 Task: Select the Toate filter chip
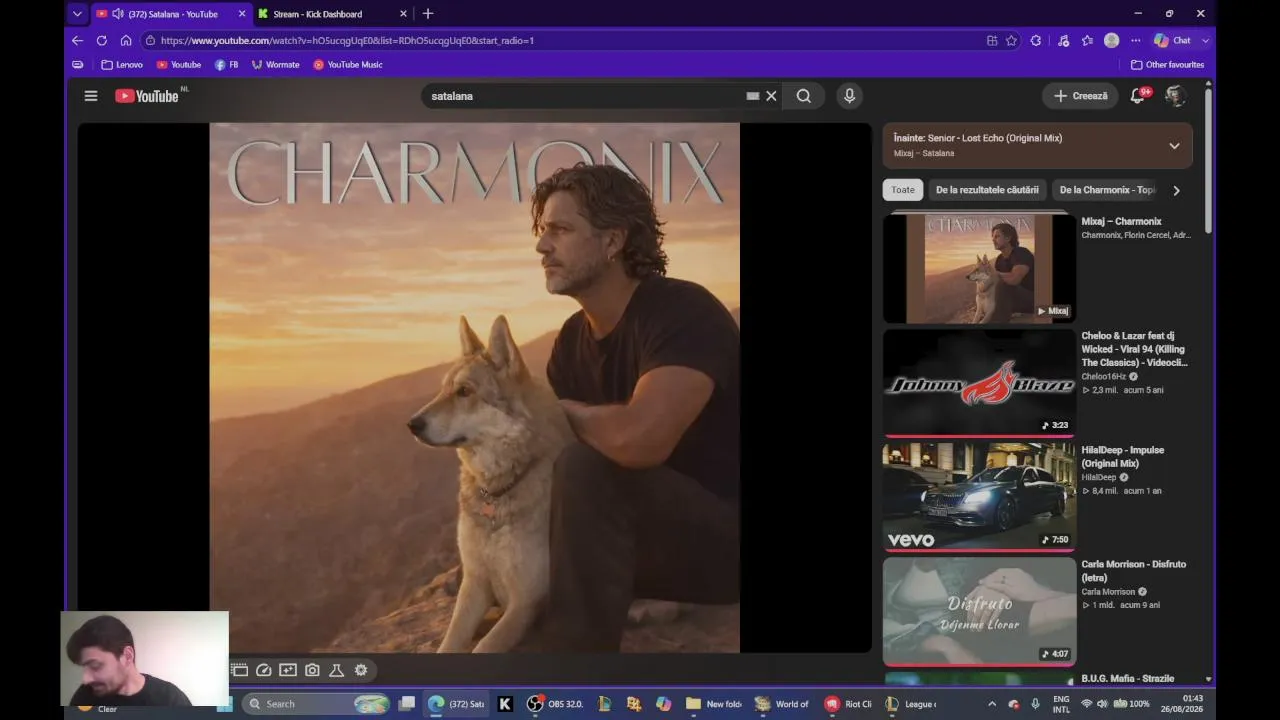(x=903, y=190)
